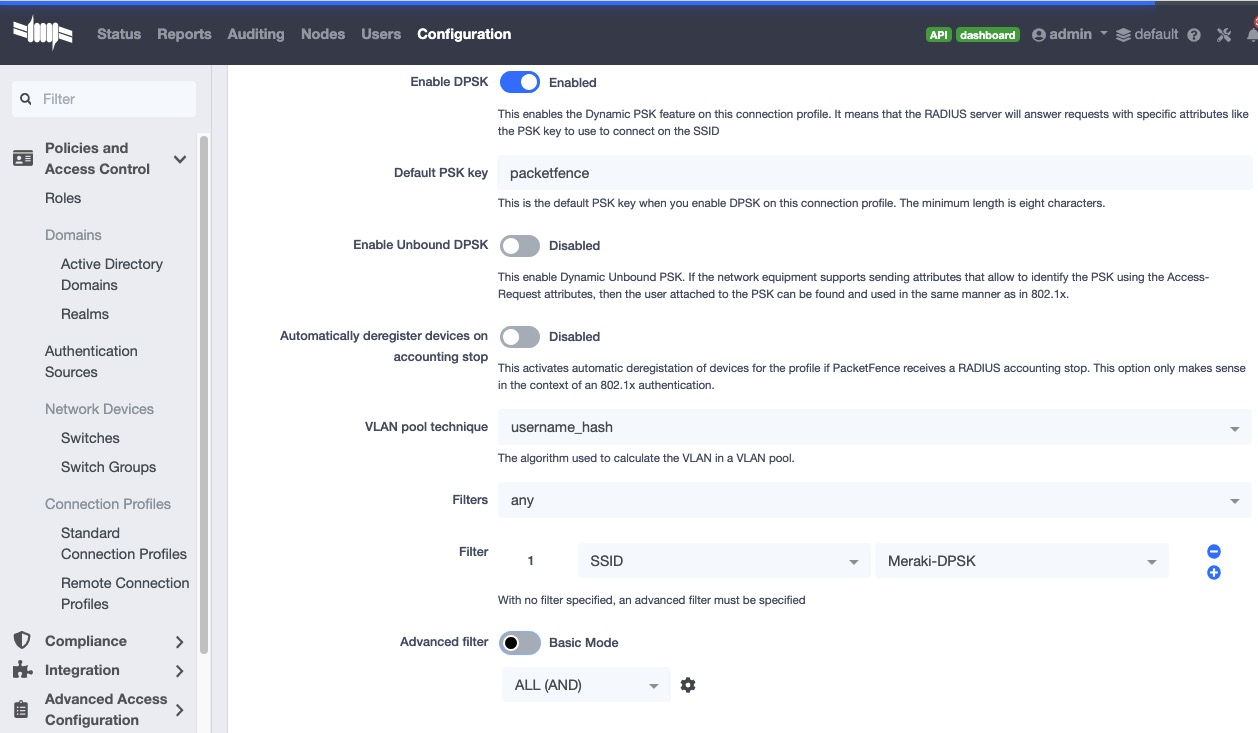Open advanced filter settings gear icon
Image resolution: width=1258 pixels, height=733 pixels.
[x=687, y=684]
